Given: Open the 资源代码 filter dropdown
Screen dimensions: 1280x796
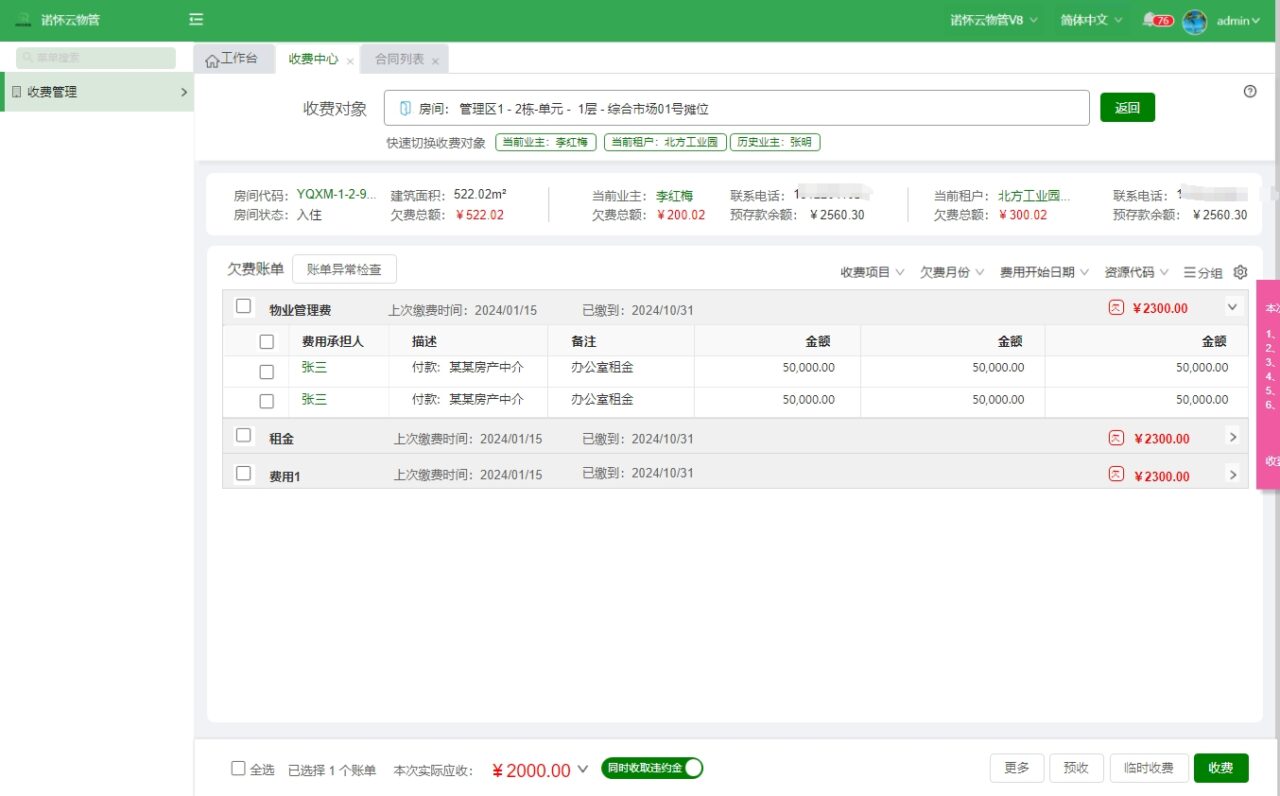Looking at the screenshot, I should point(1137,272).
